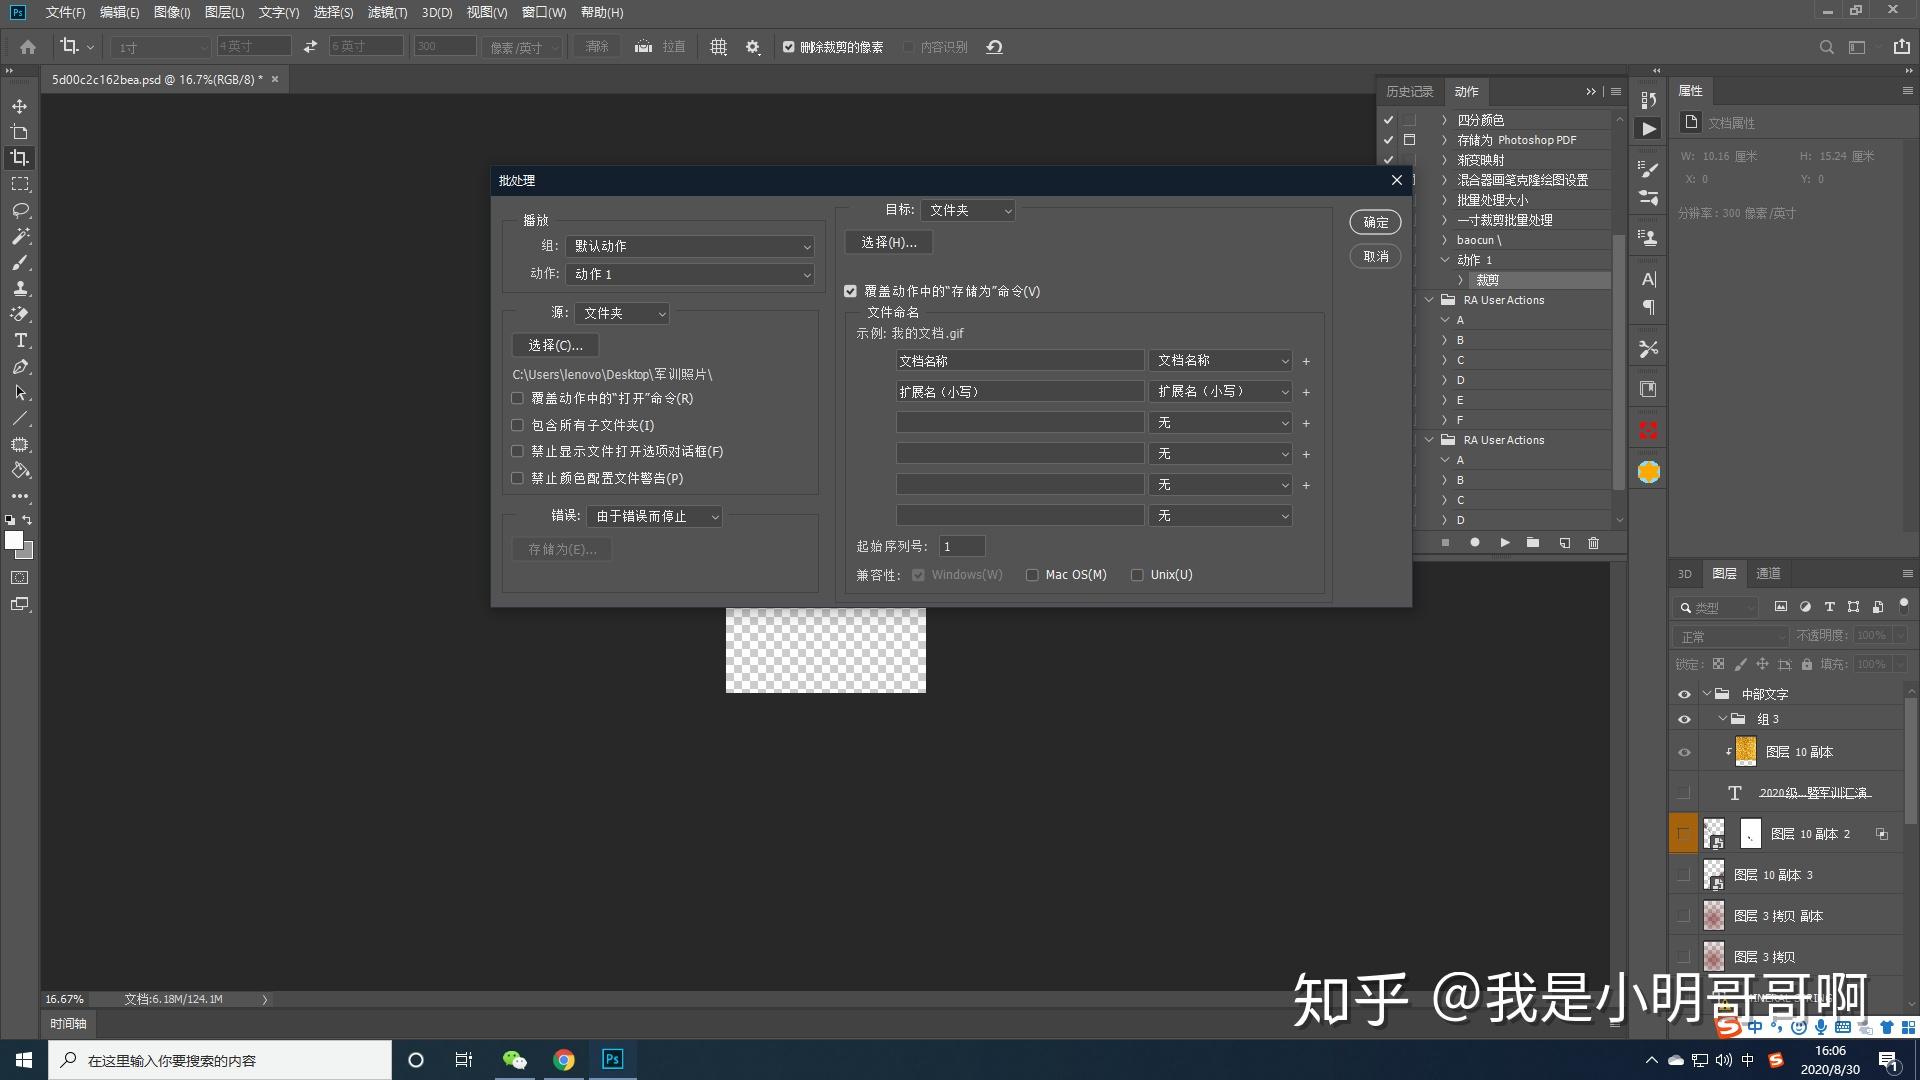1920x1080 pixels.
Task: Select the Crop tool
Action: [19, 157]
